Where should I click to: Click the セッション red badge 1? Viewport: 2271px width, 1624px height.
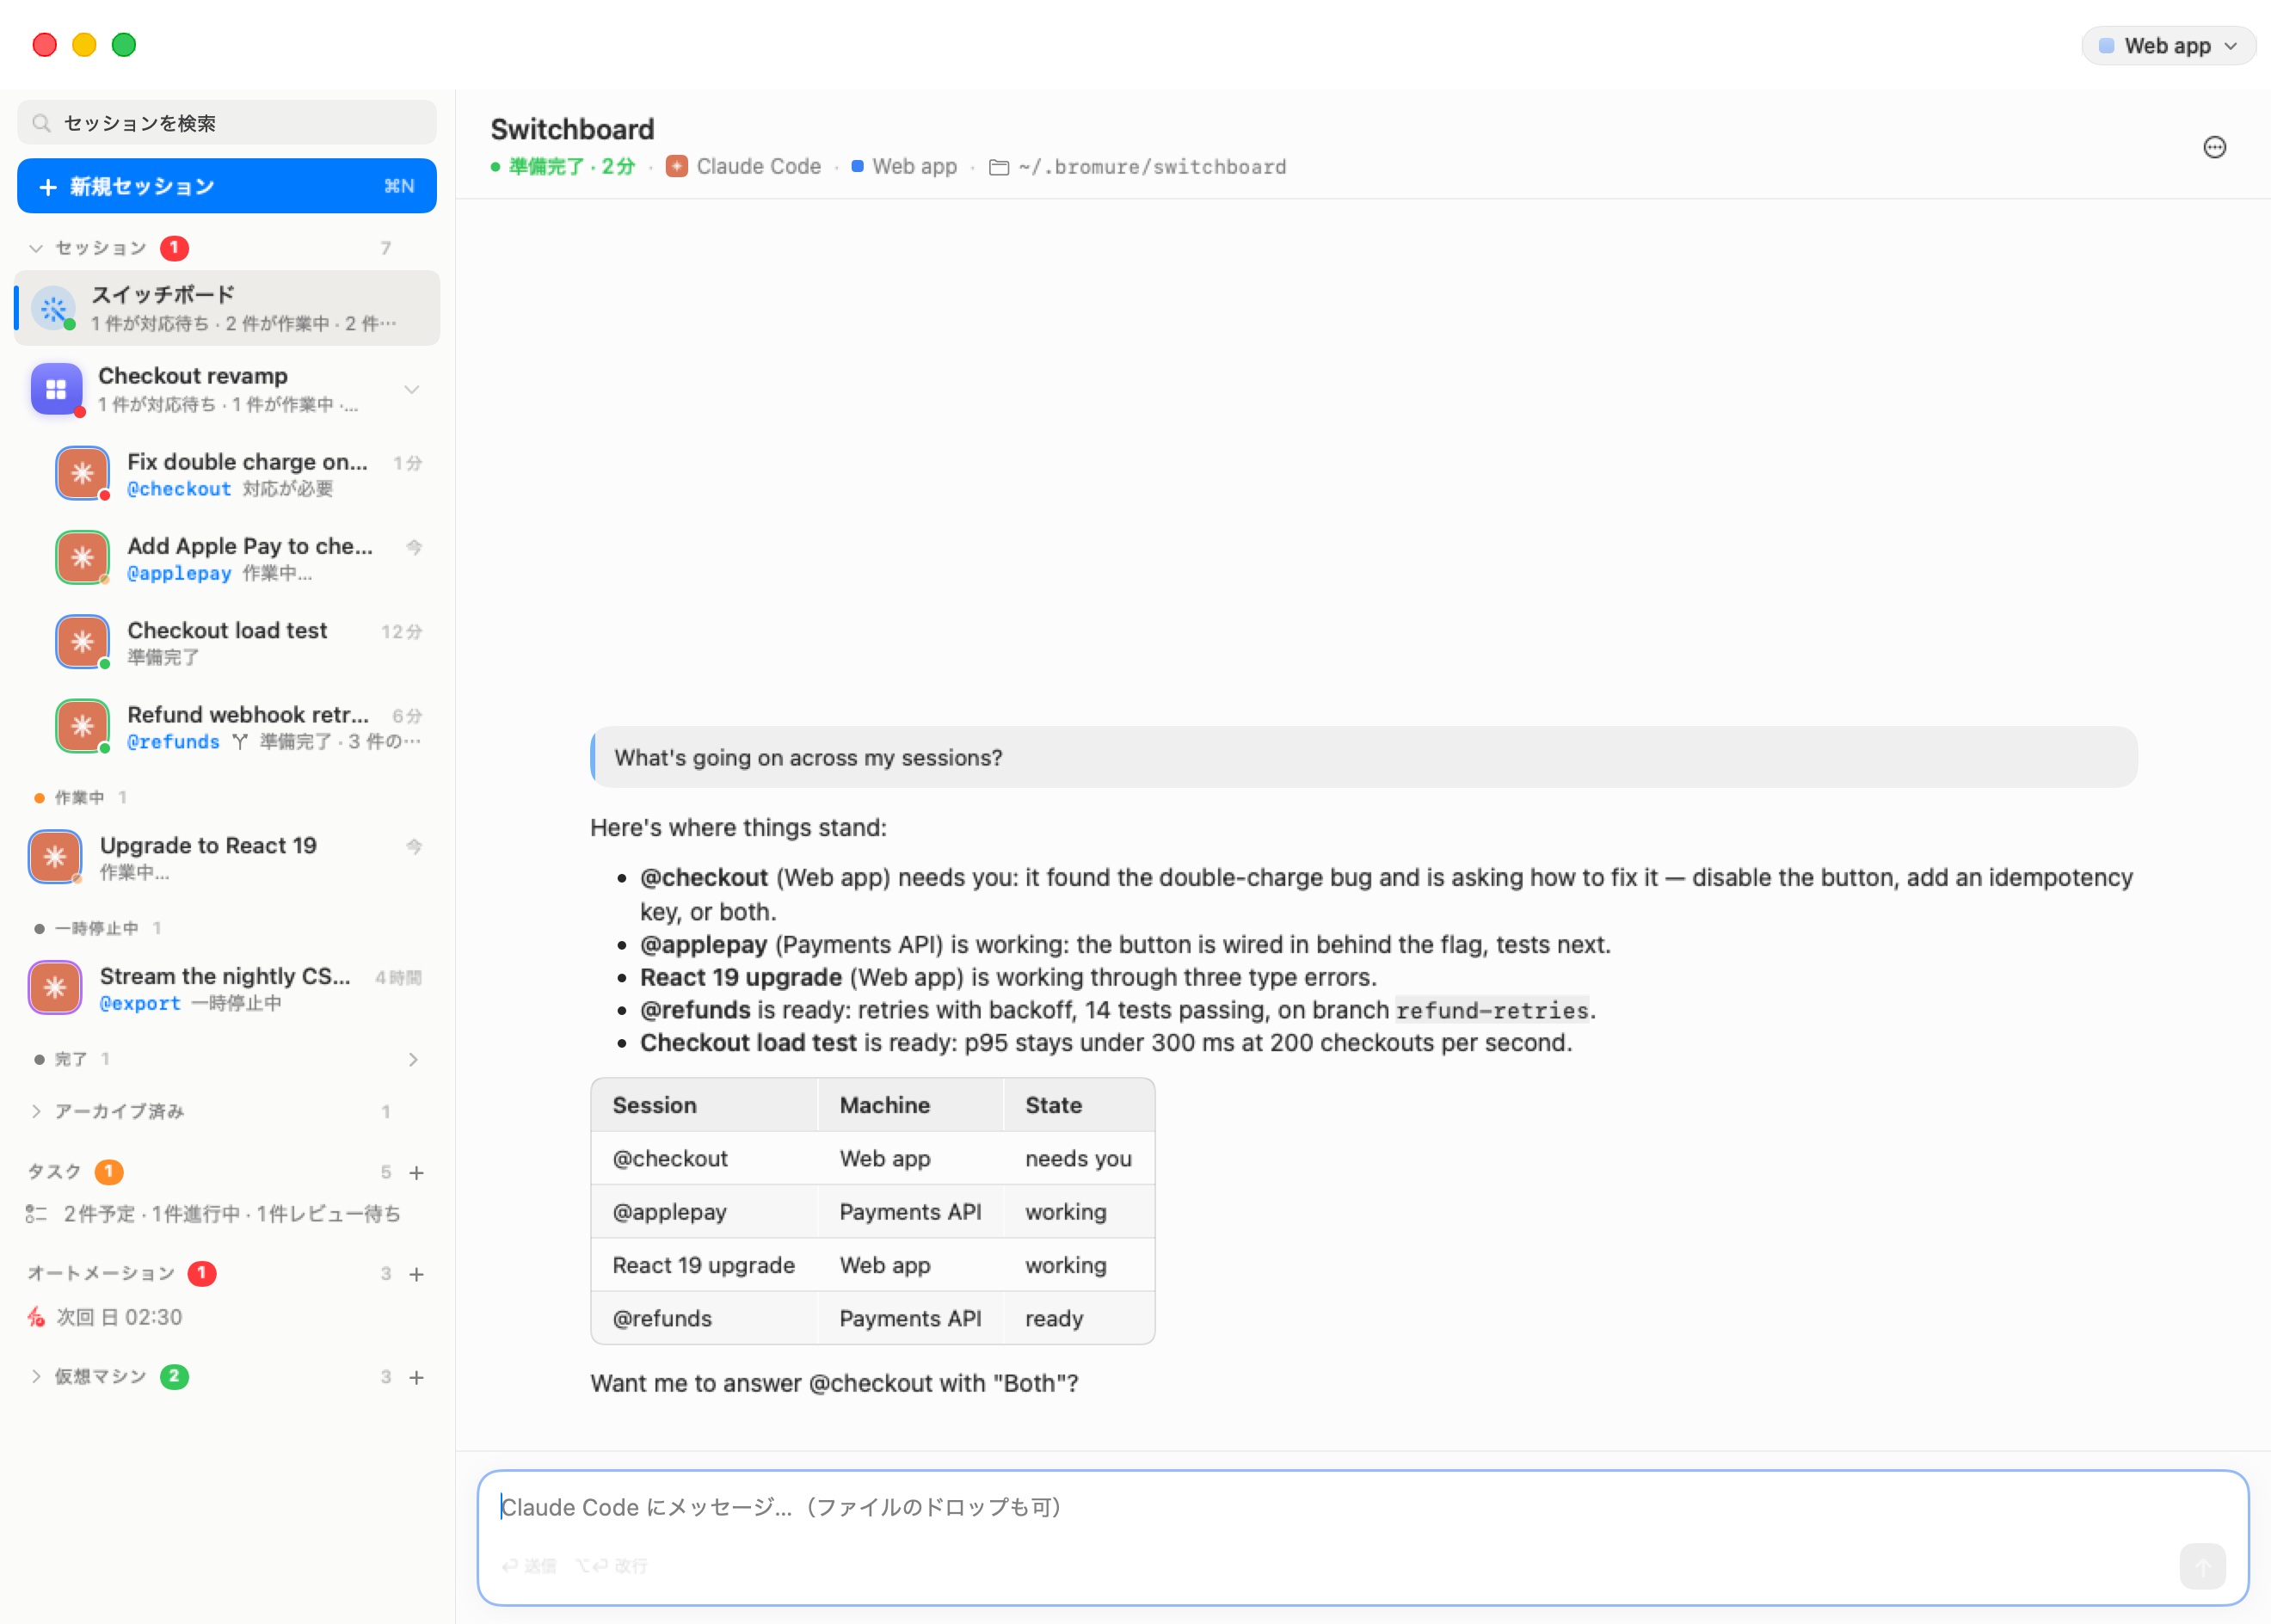pyautogui.click(x=174, y=247)
